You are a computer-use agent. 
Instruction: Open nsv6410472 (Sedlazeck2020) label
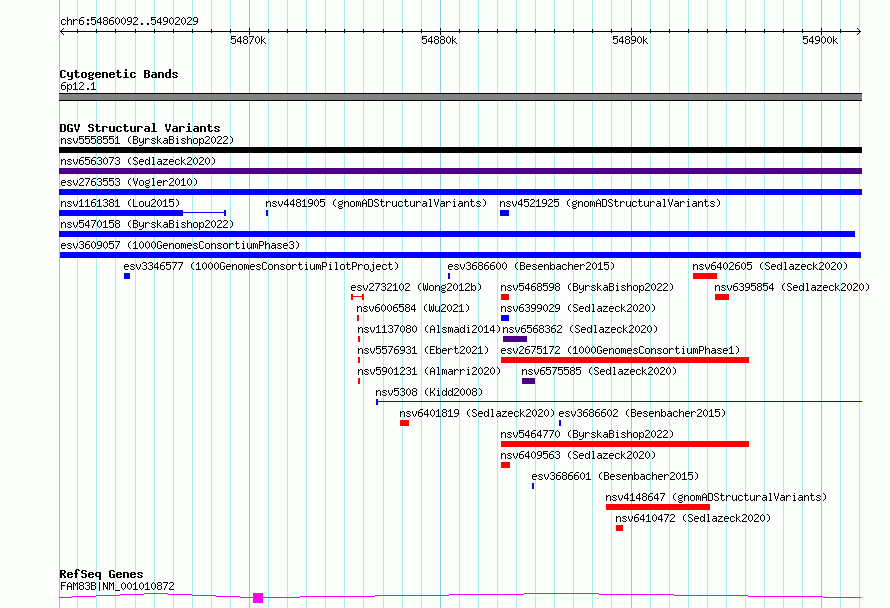693,518
